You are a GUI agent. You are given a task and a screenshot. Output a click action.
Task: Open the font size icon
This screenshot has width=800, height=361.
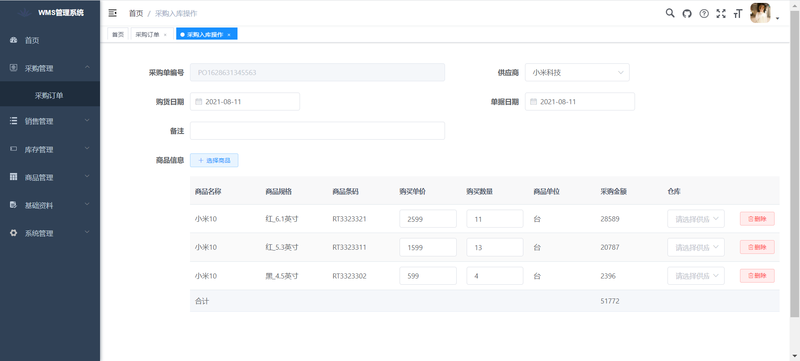point(737,14)
